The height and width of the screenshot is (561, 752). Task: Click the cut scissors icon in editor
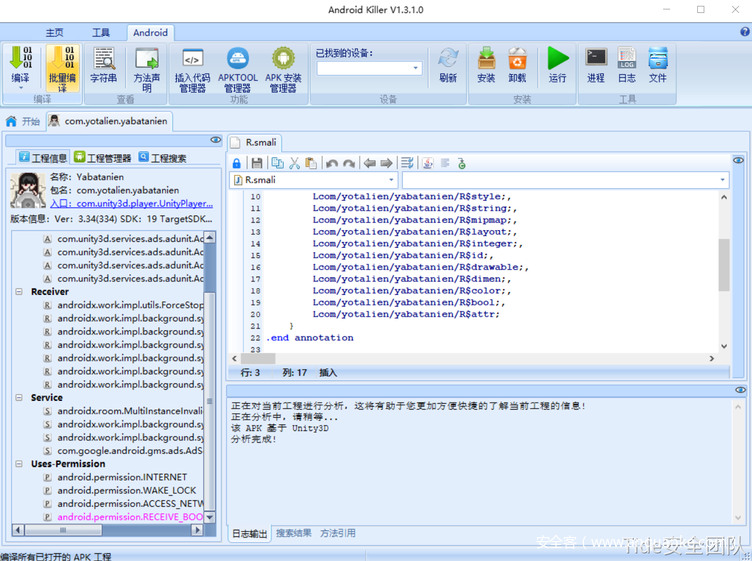pyautogui.click(x=294, y=163)
